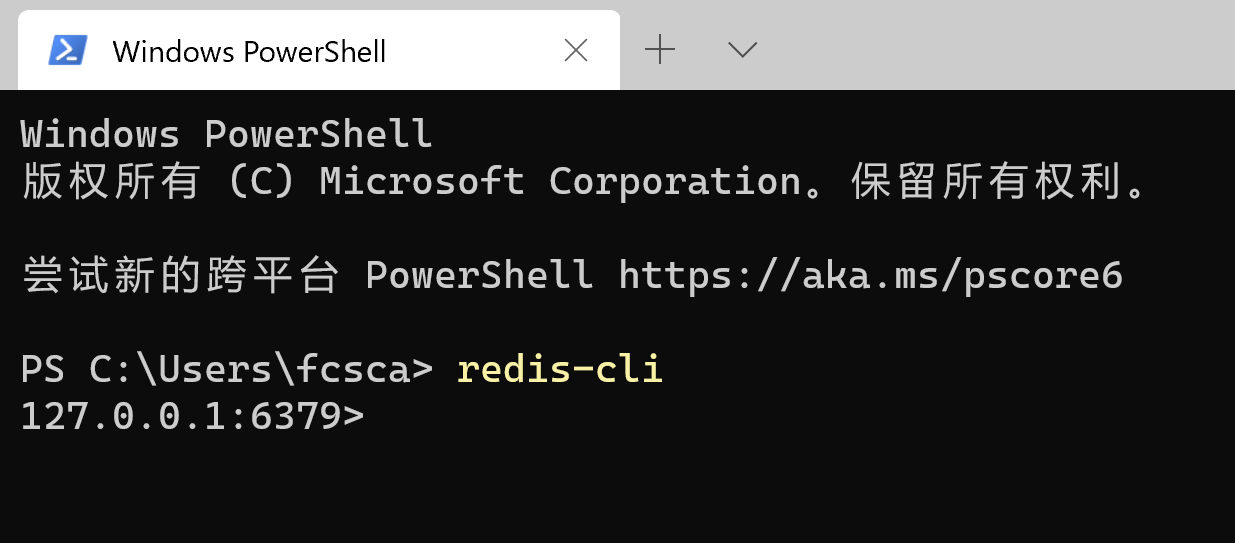
Task: Close the Windows PowerShell tab
Action: (576, 51)
